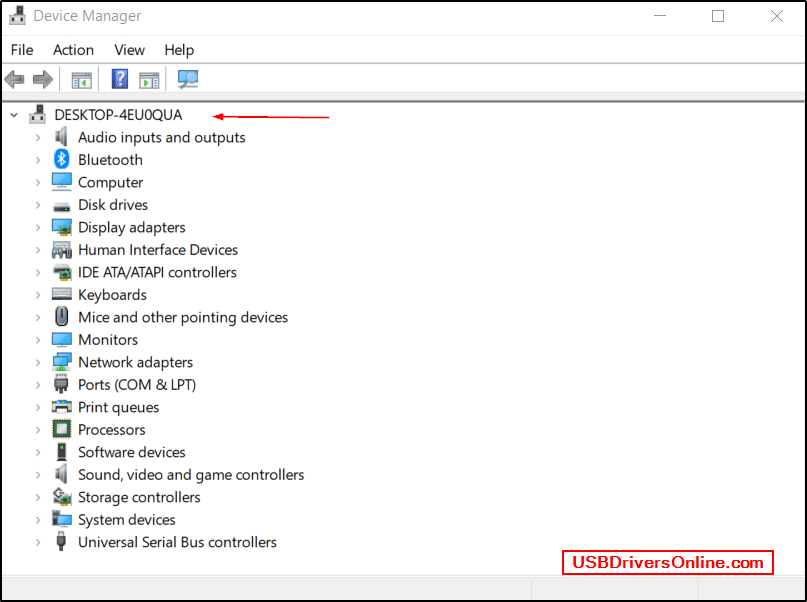807x602 pixels.
Task: Select the Display adapters icon
Action: click(x=62, y=227)
